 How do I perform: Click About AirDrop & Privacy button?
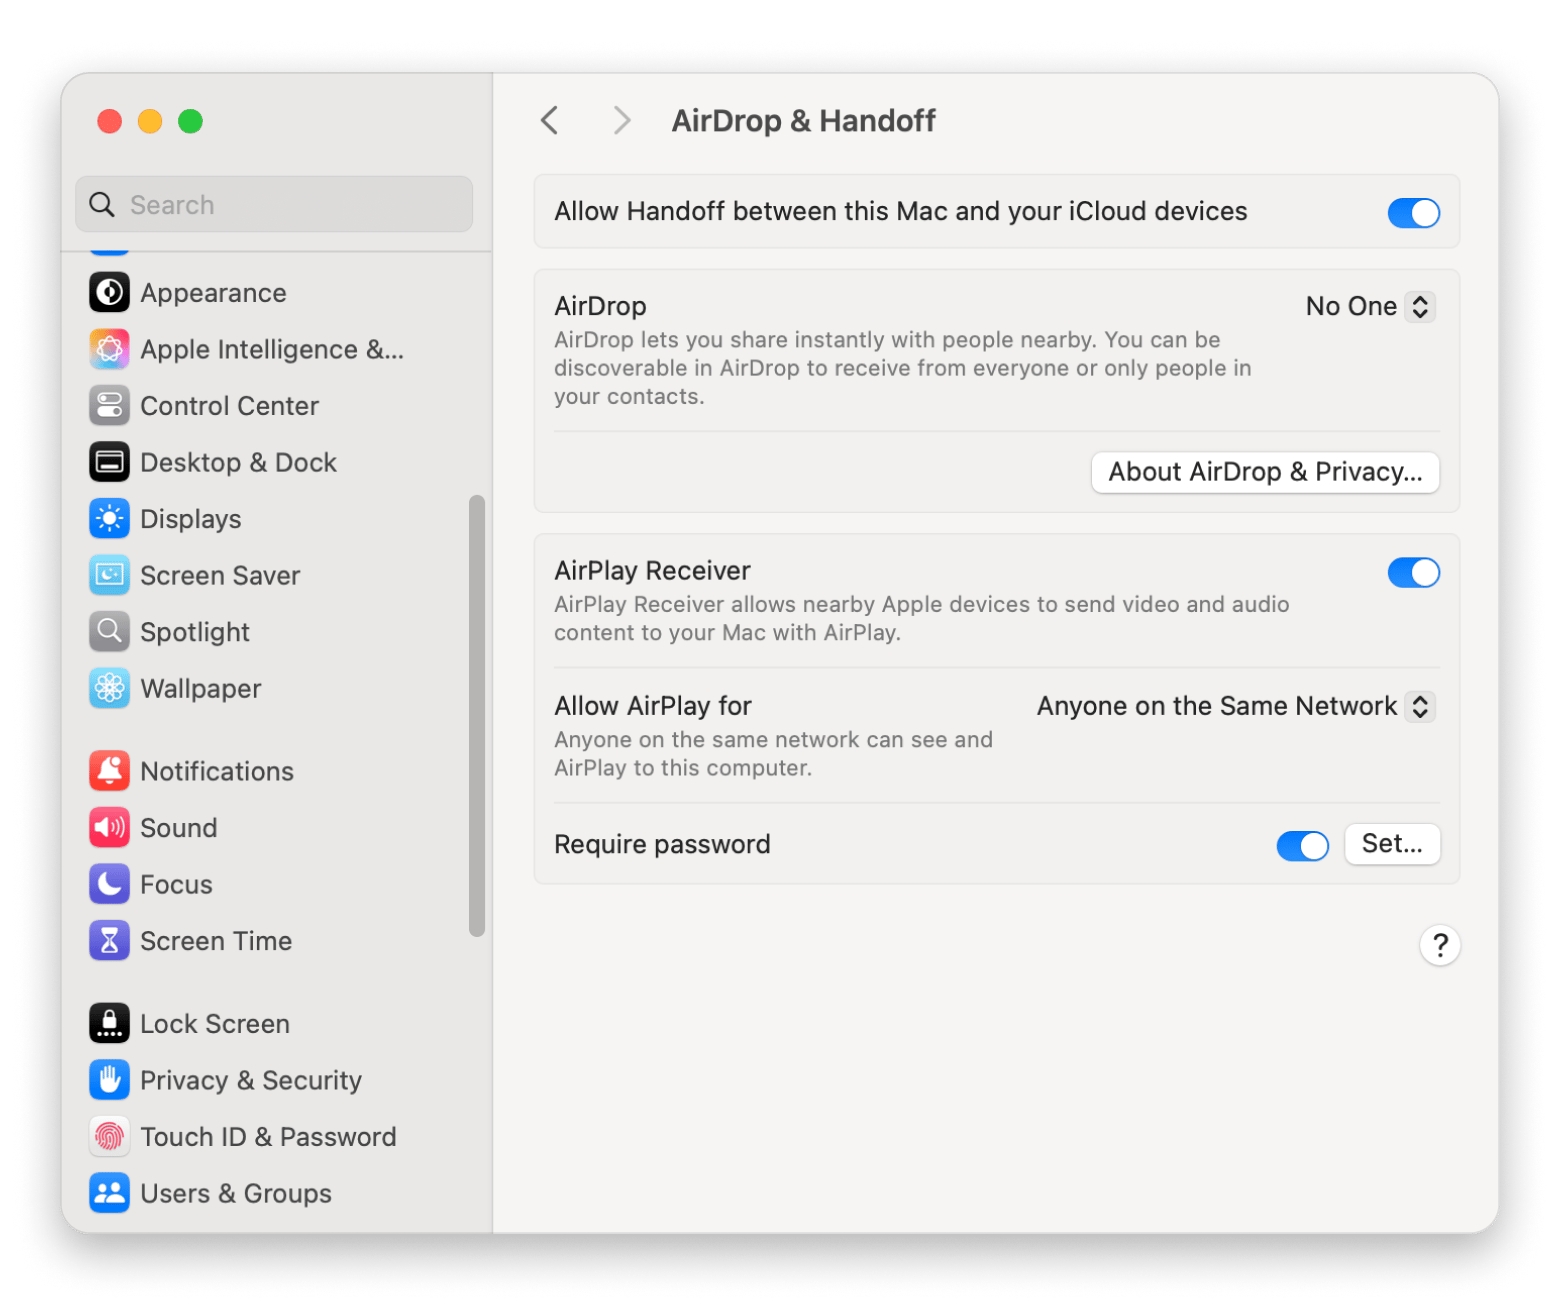tap(1264, 472)
